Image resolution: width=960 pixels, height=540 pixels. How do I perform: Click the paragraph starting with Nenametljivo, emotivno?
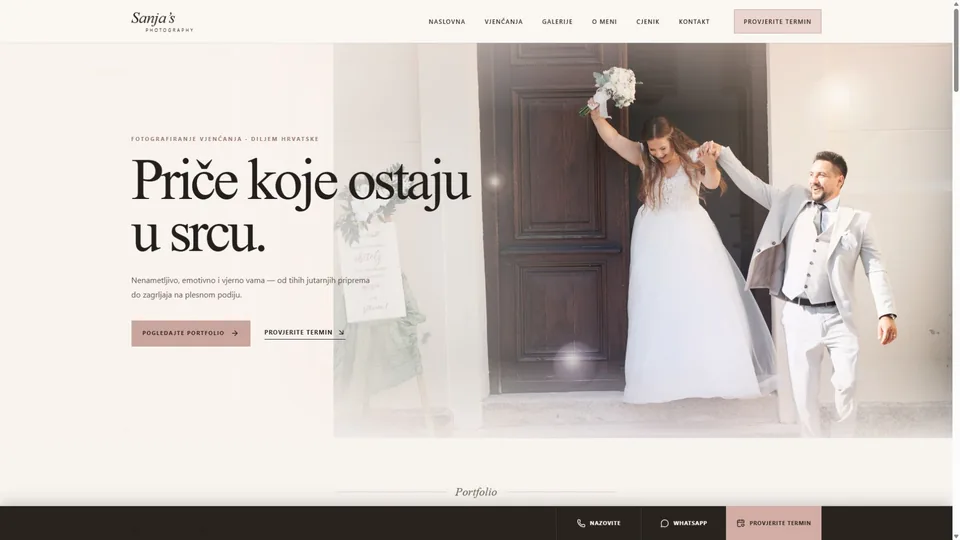(x=250, y=287)
